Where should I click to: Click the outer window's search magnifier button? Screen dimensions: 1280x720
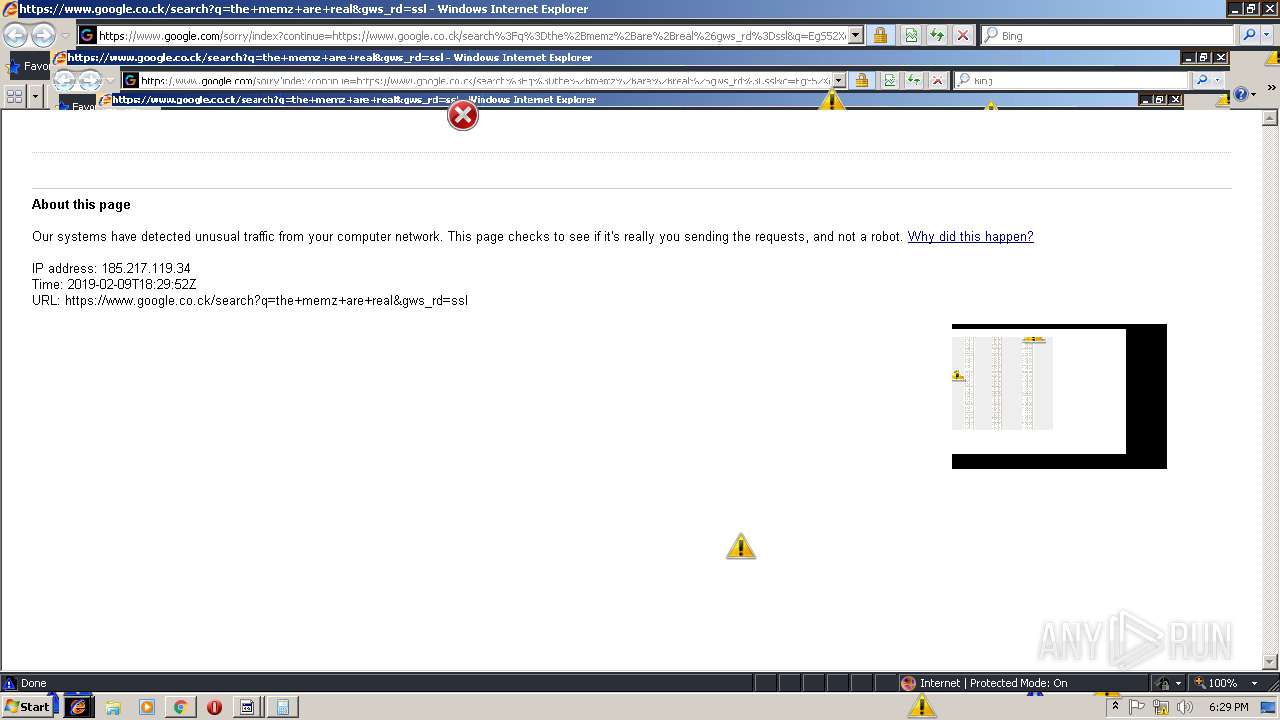(x=1248, y=36)
